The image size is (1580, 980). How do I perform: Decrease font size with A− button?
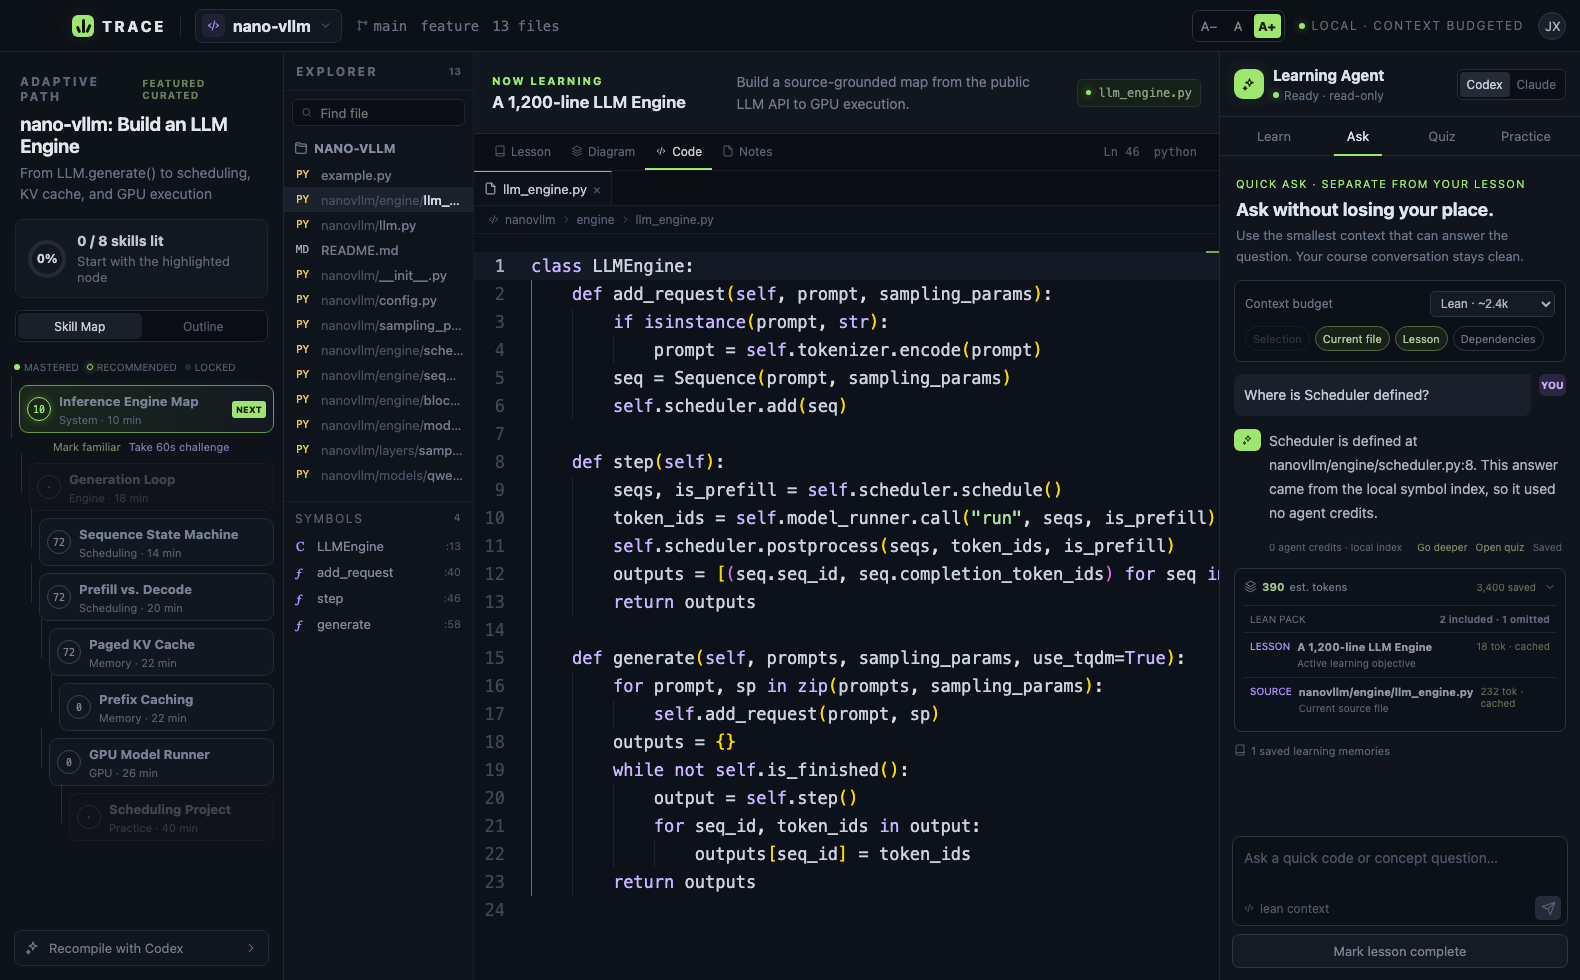pos(1209,26)
